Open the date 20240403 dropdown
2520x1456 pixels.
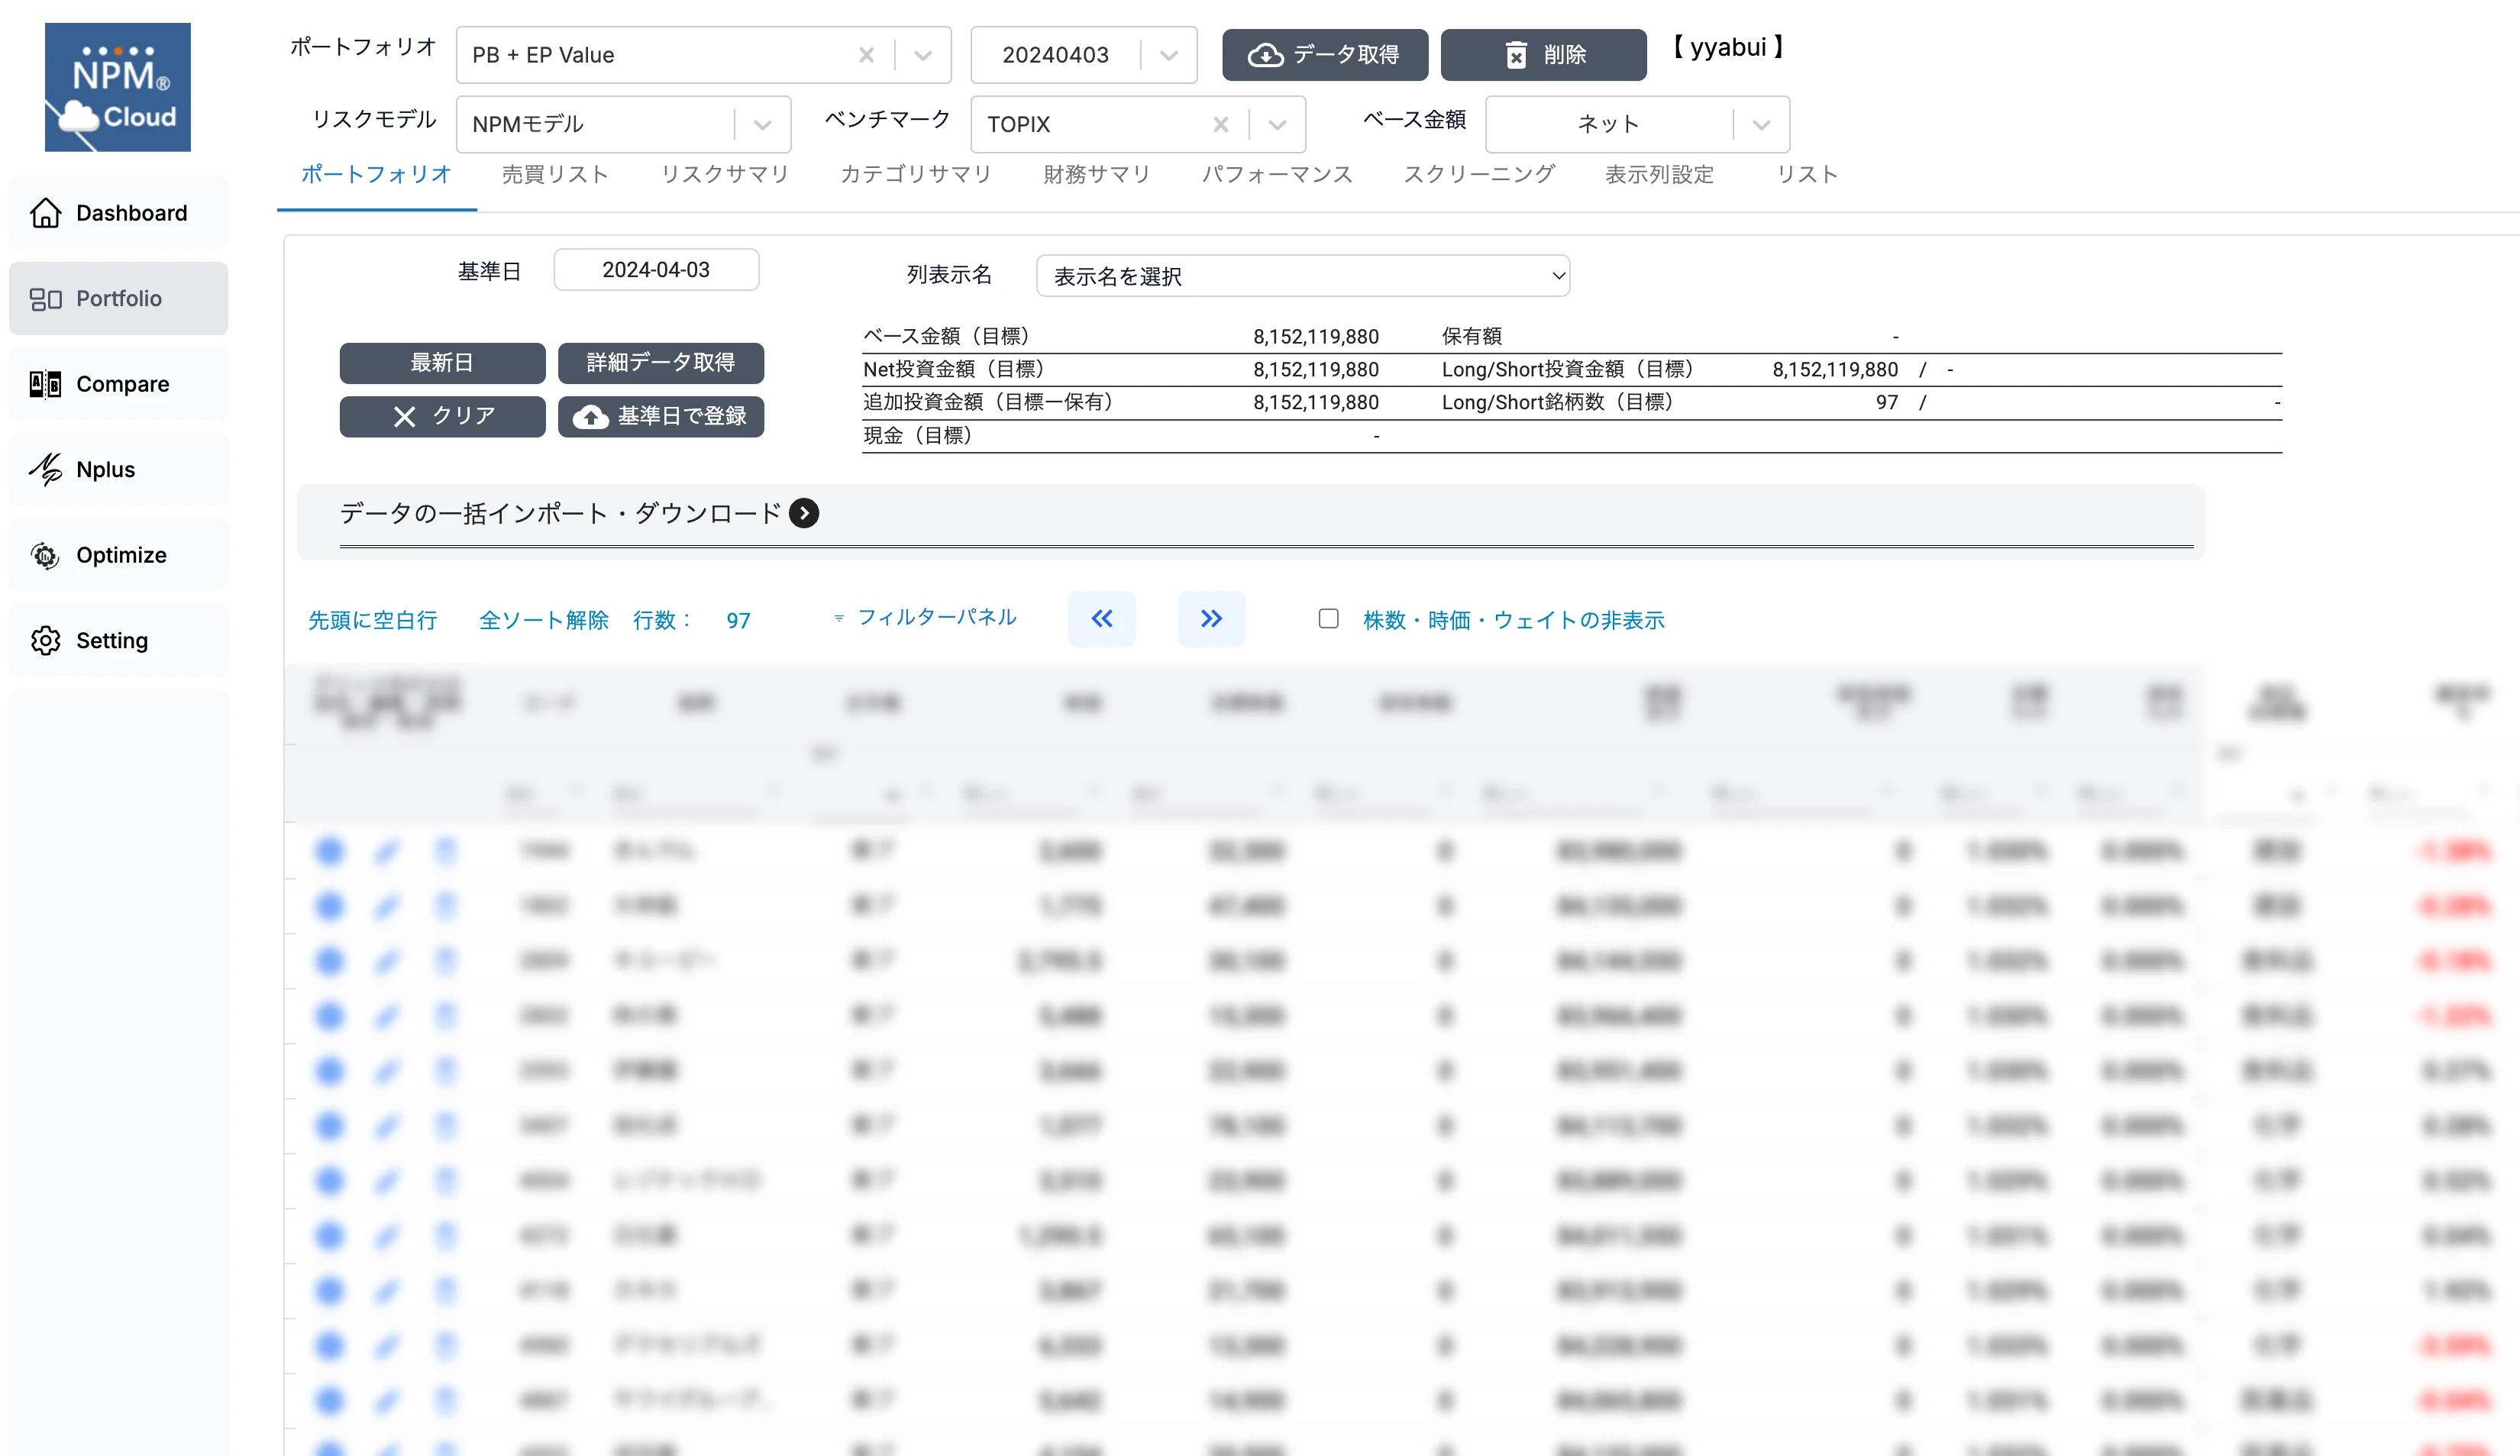[1168, 55]
